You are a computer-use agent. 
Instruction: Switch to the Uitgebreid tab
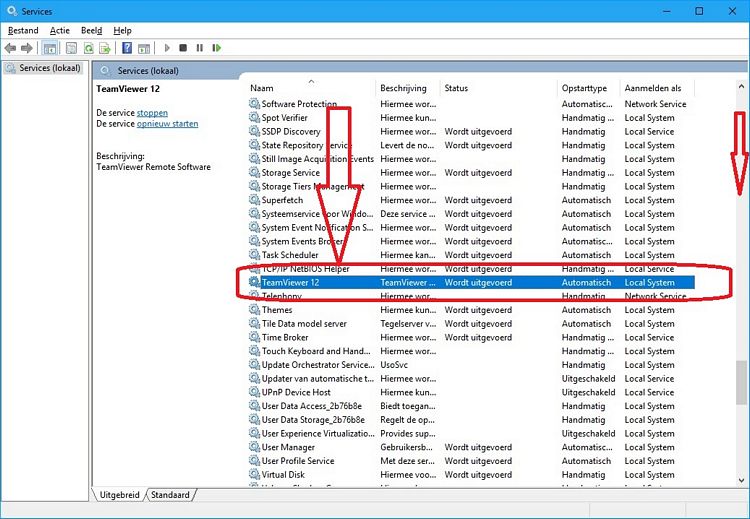tap(119, 495)
